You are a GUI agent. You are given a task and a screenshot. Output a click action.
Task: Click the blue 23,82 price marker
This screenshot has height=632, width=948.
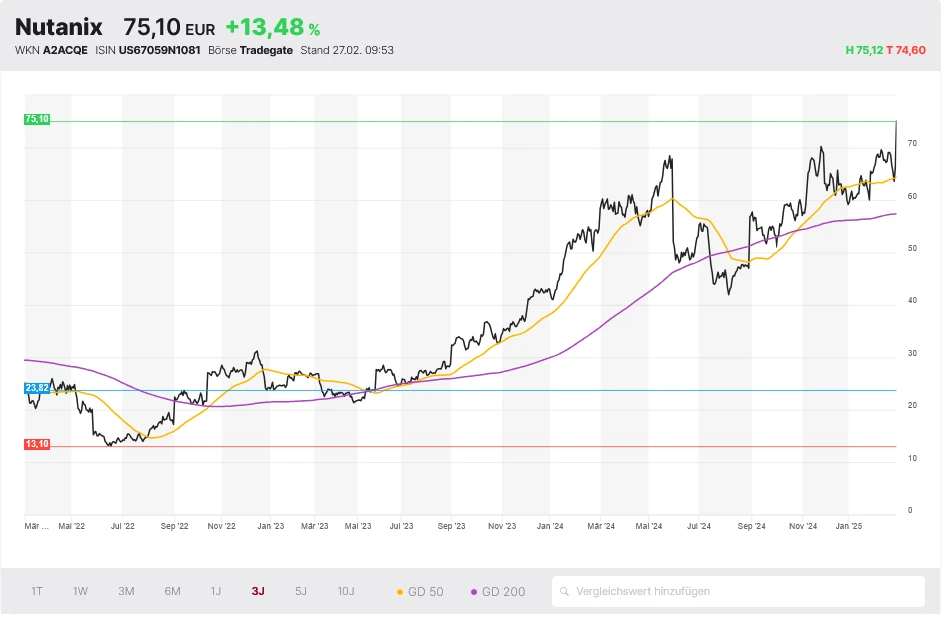coord(37,388)
